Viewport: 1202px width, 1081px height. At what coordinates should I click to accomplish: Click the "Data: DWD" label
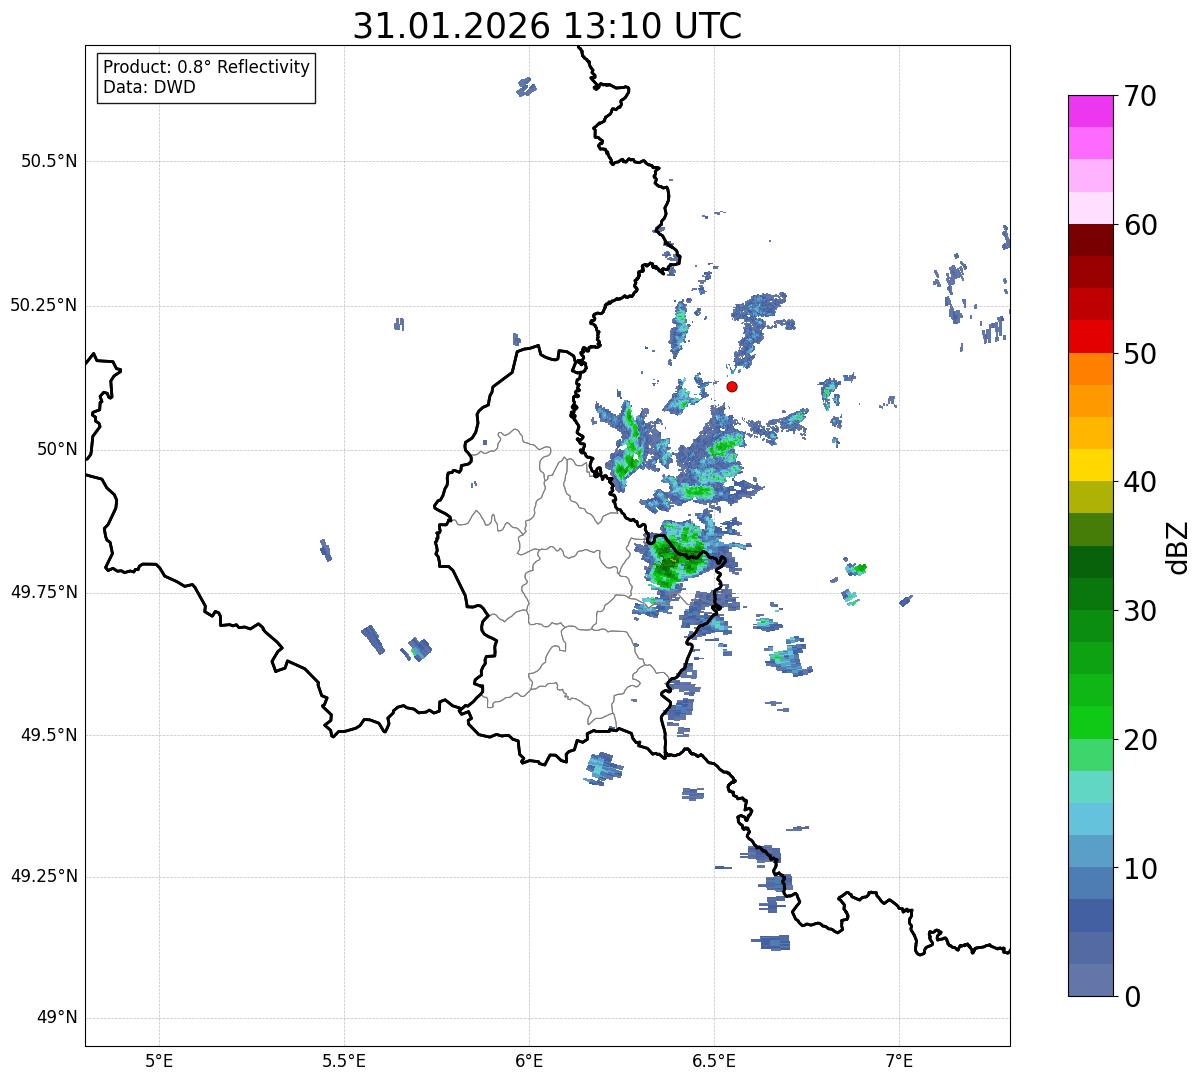(149, 87)
